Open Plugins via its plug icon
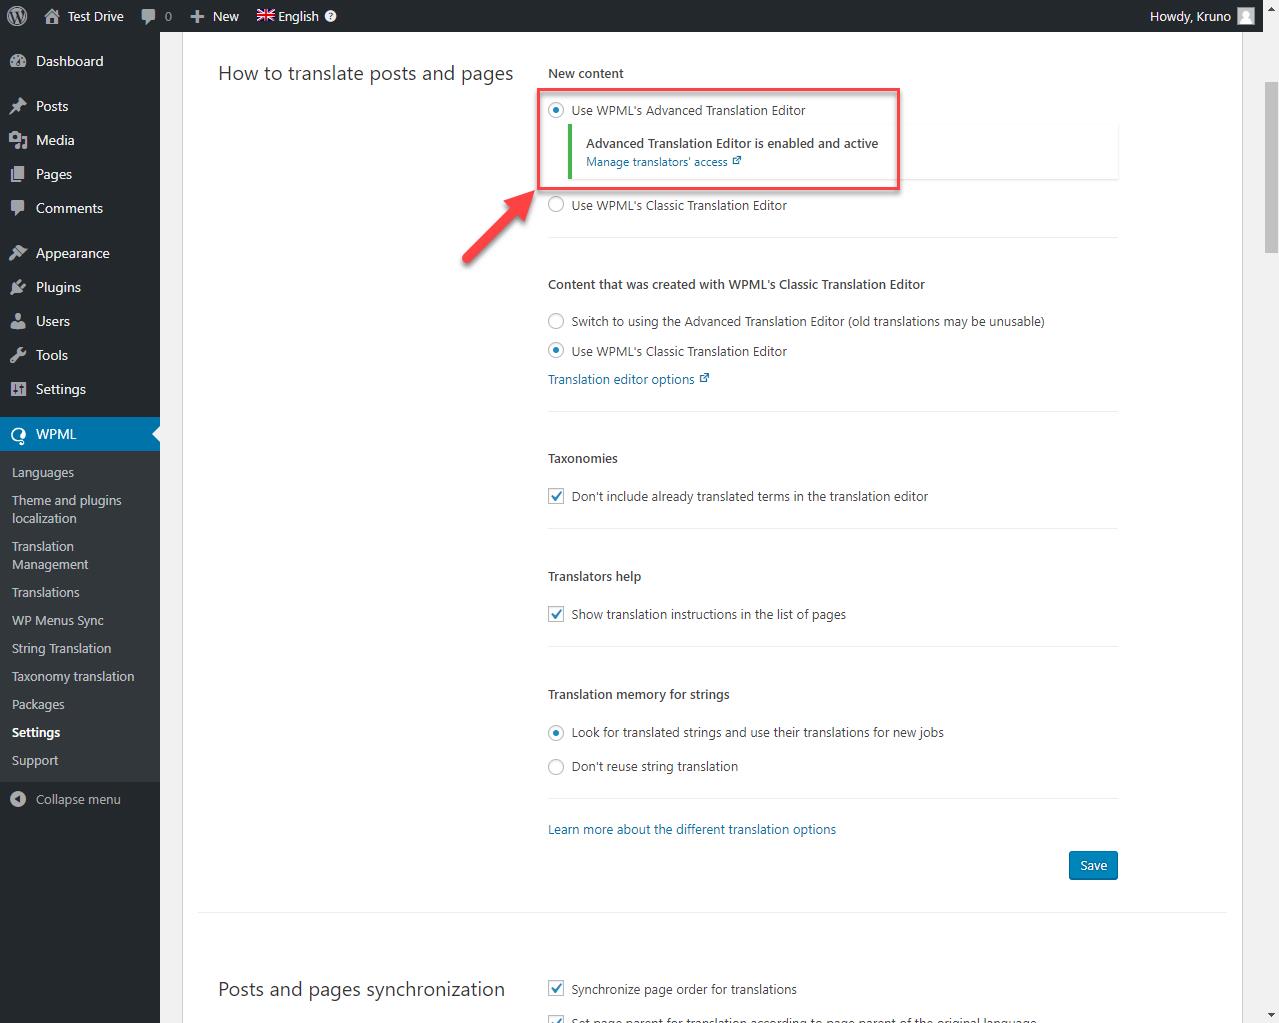This screenshot has height=1023, width=1279. pos(18,287)
